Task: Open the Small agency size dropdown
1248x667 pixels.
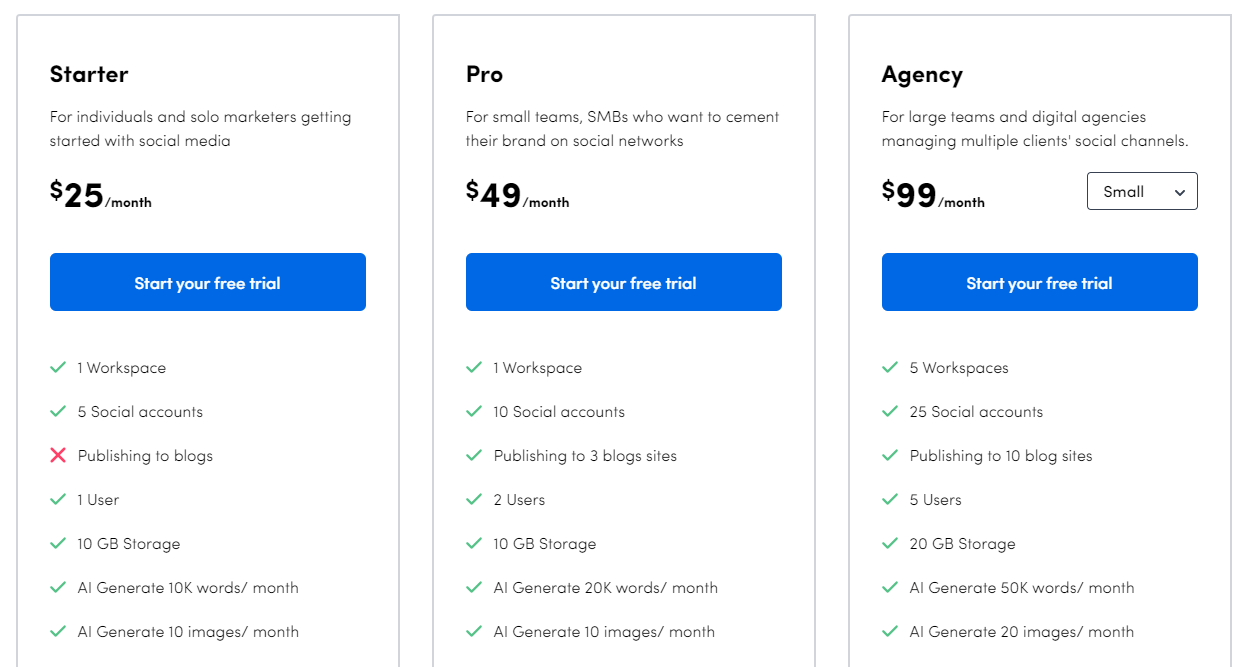Action: (x=1142, y=192)
